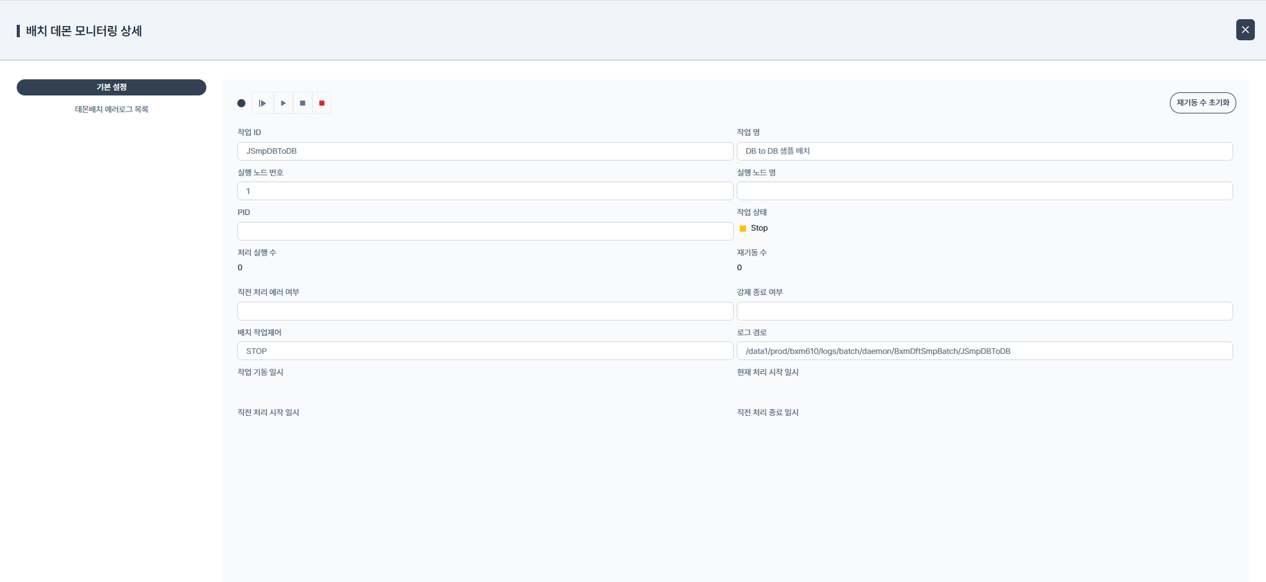
Task: Click the 작업 ID field showing JSmpDBToDB
Action: [485, 151]
